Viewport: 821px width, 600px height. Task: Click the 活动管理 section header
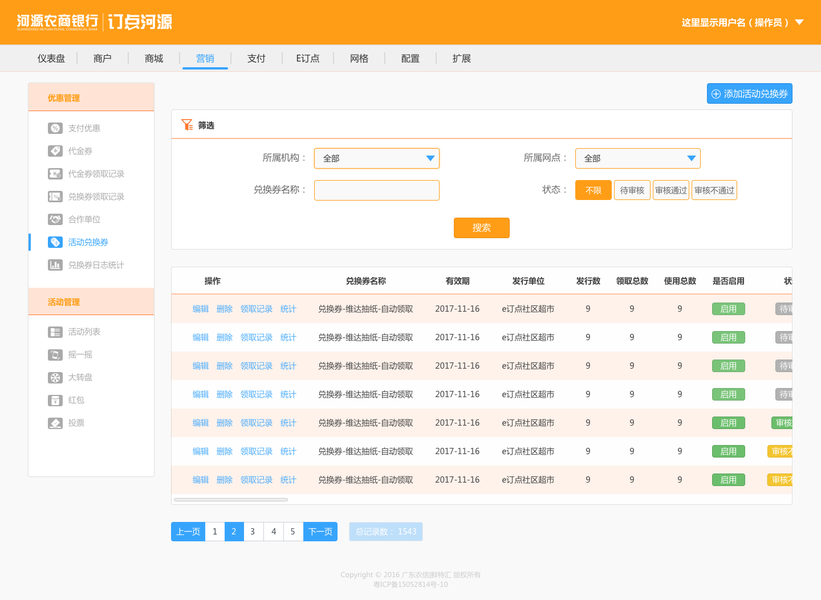(91, 302)
